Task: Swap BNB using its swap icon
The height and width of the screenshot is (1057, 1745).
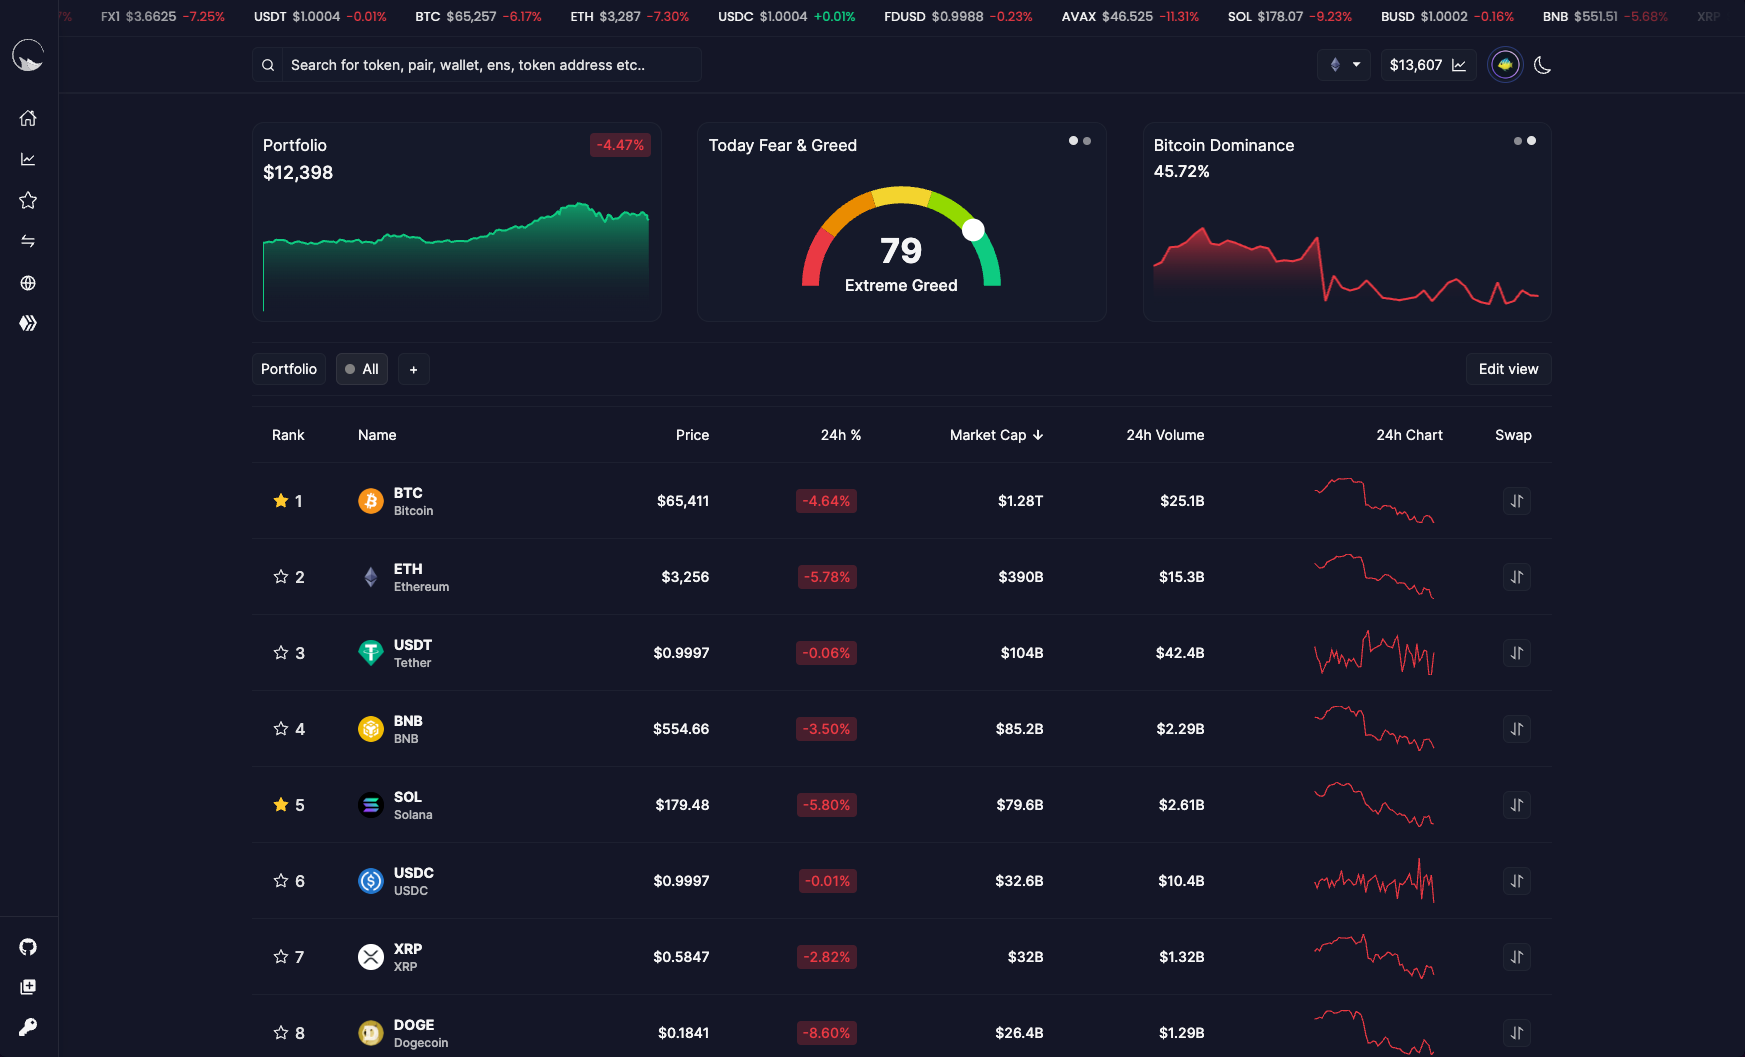Action: [x=1517, y=729]
